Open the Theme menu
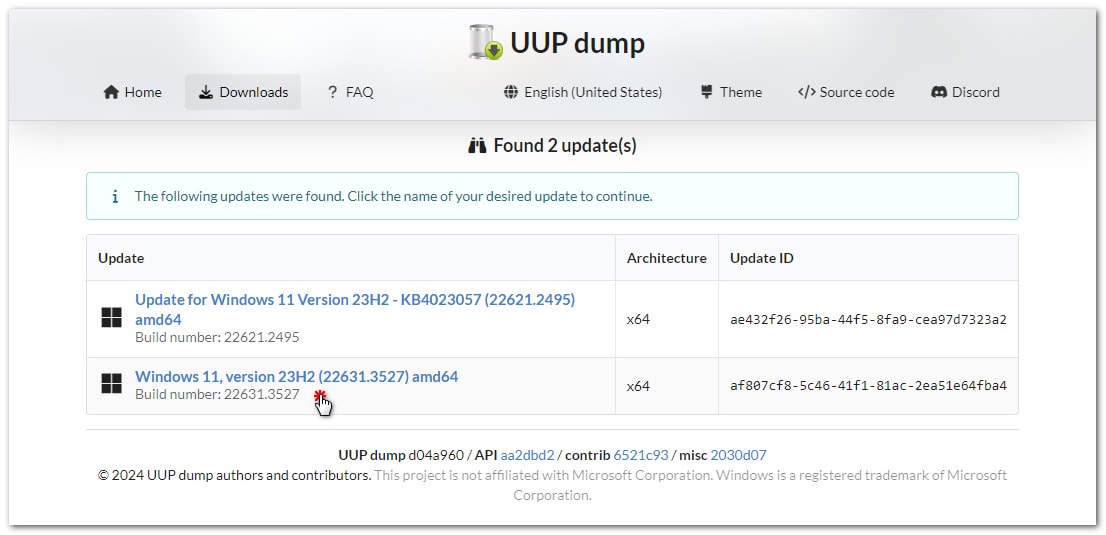Viewport: 1106px width, 535px height. click(x=731, y=92)
